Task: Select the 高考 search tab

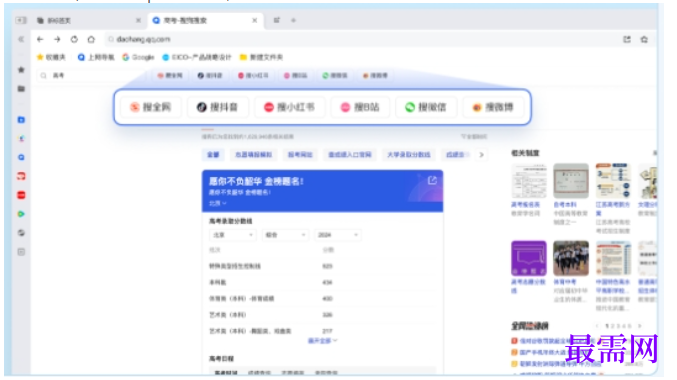Action: coord(205,20)
